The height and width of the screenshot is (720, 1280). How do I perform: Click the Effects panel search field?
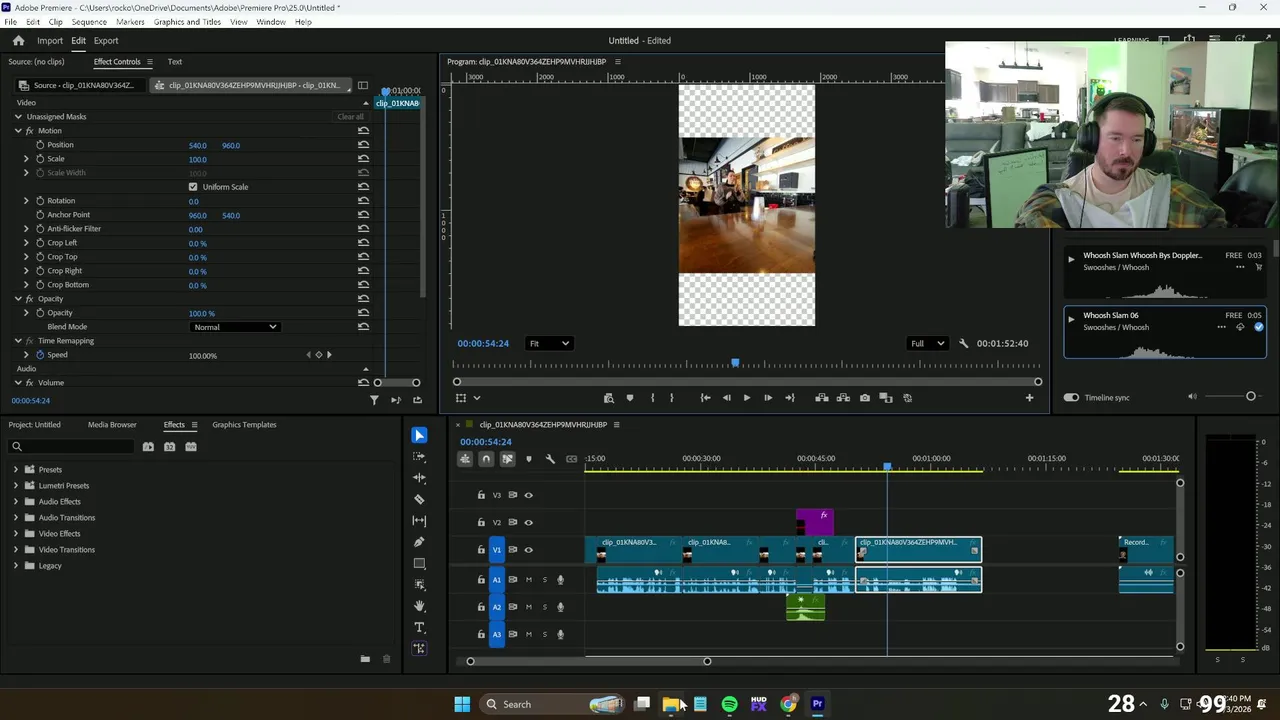pos(70,447)
